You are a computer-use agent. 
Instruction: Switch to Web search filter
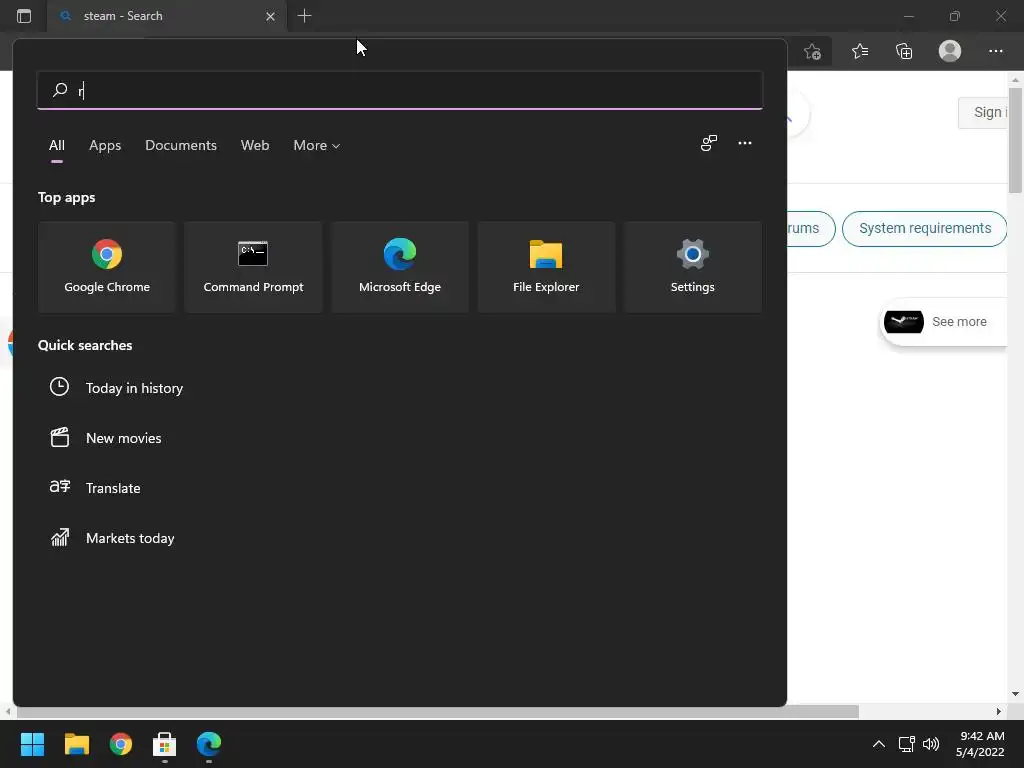click(x=255, y=145)
